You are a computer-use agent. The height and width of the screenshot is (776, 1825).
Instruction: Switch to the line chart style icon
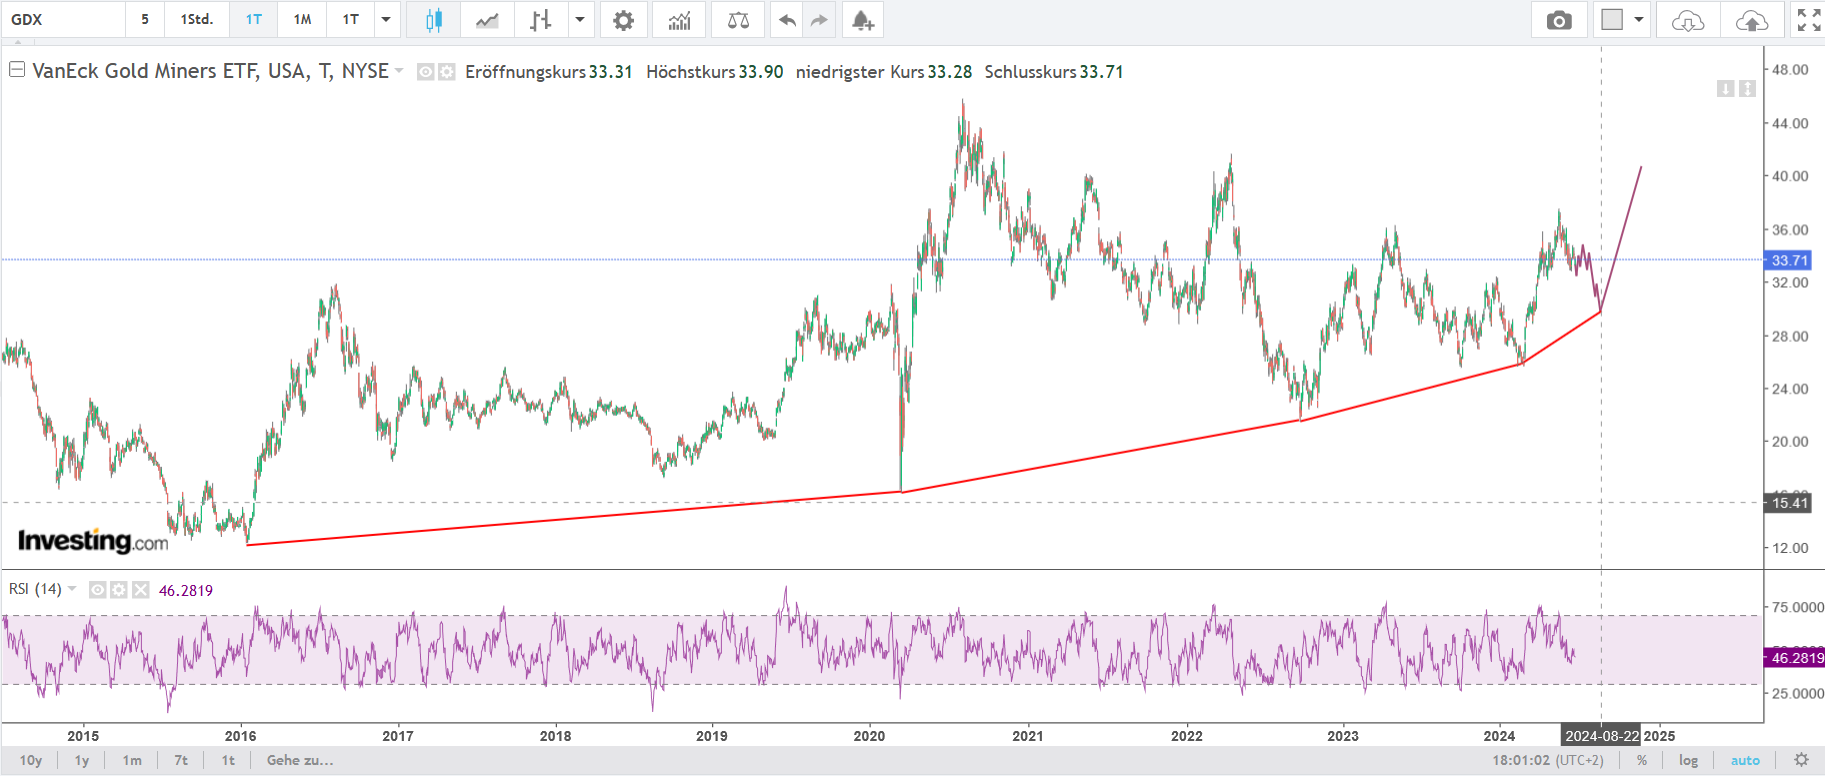pyautogui.click(x=487, y=20)
